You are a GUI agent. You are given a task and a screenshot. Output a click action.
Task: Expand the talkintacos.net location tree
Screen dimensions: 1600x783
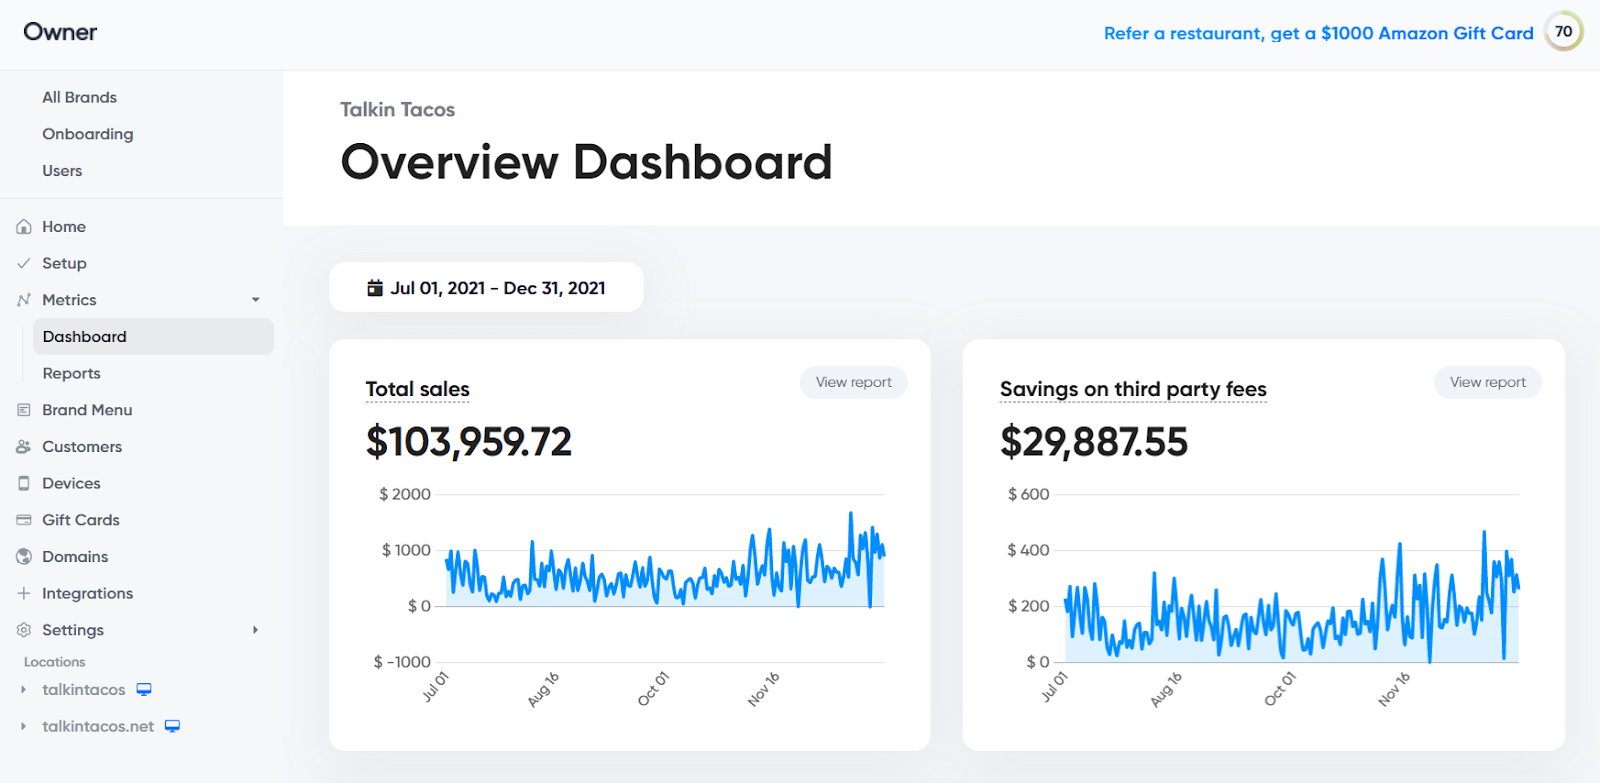pos(23,726)
